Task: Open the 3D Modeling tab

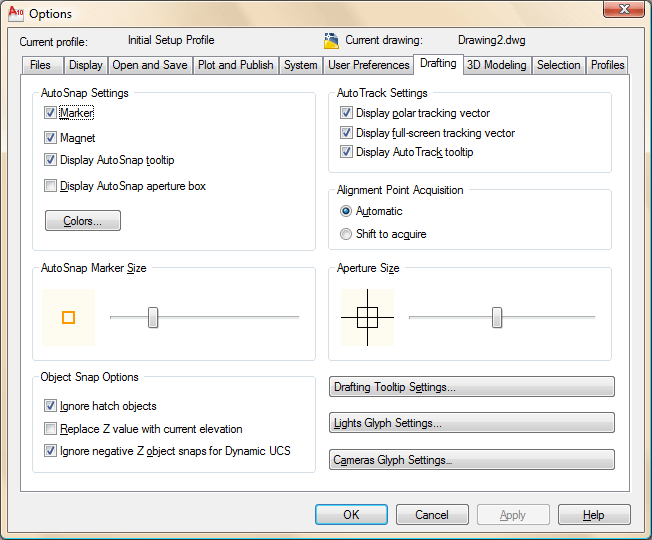Action: [x=496, y=65]
